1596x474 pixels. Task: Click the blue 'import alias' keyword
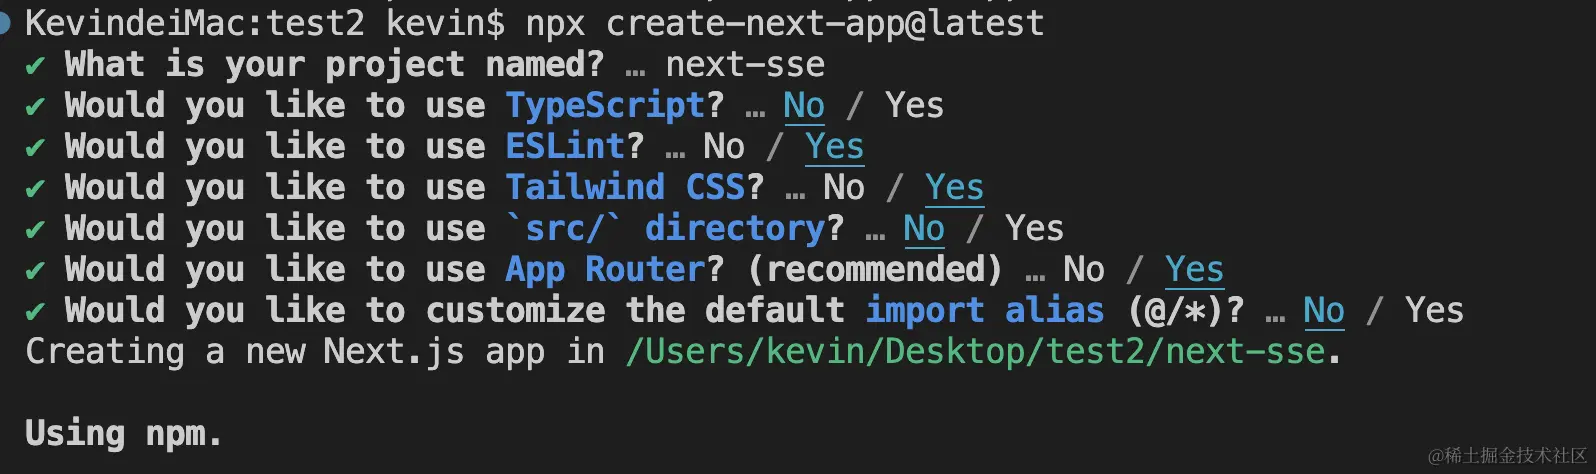coord(985,310)
